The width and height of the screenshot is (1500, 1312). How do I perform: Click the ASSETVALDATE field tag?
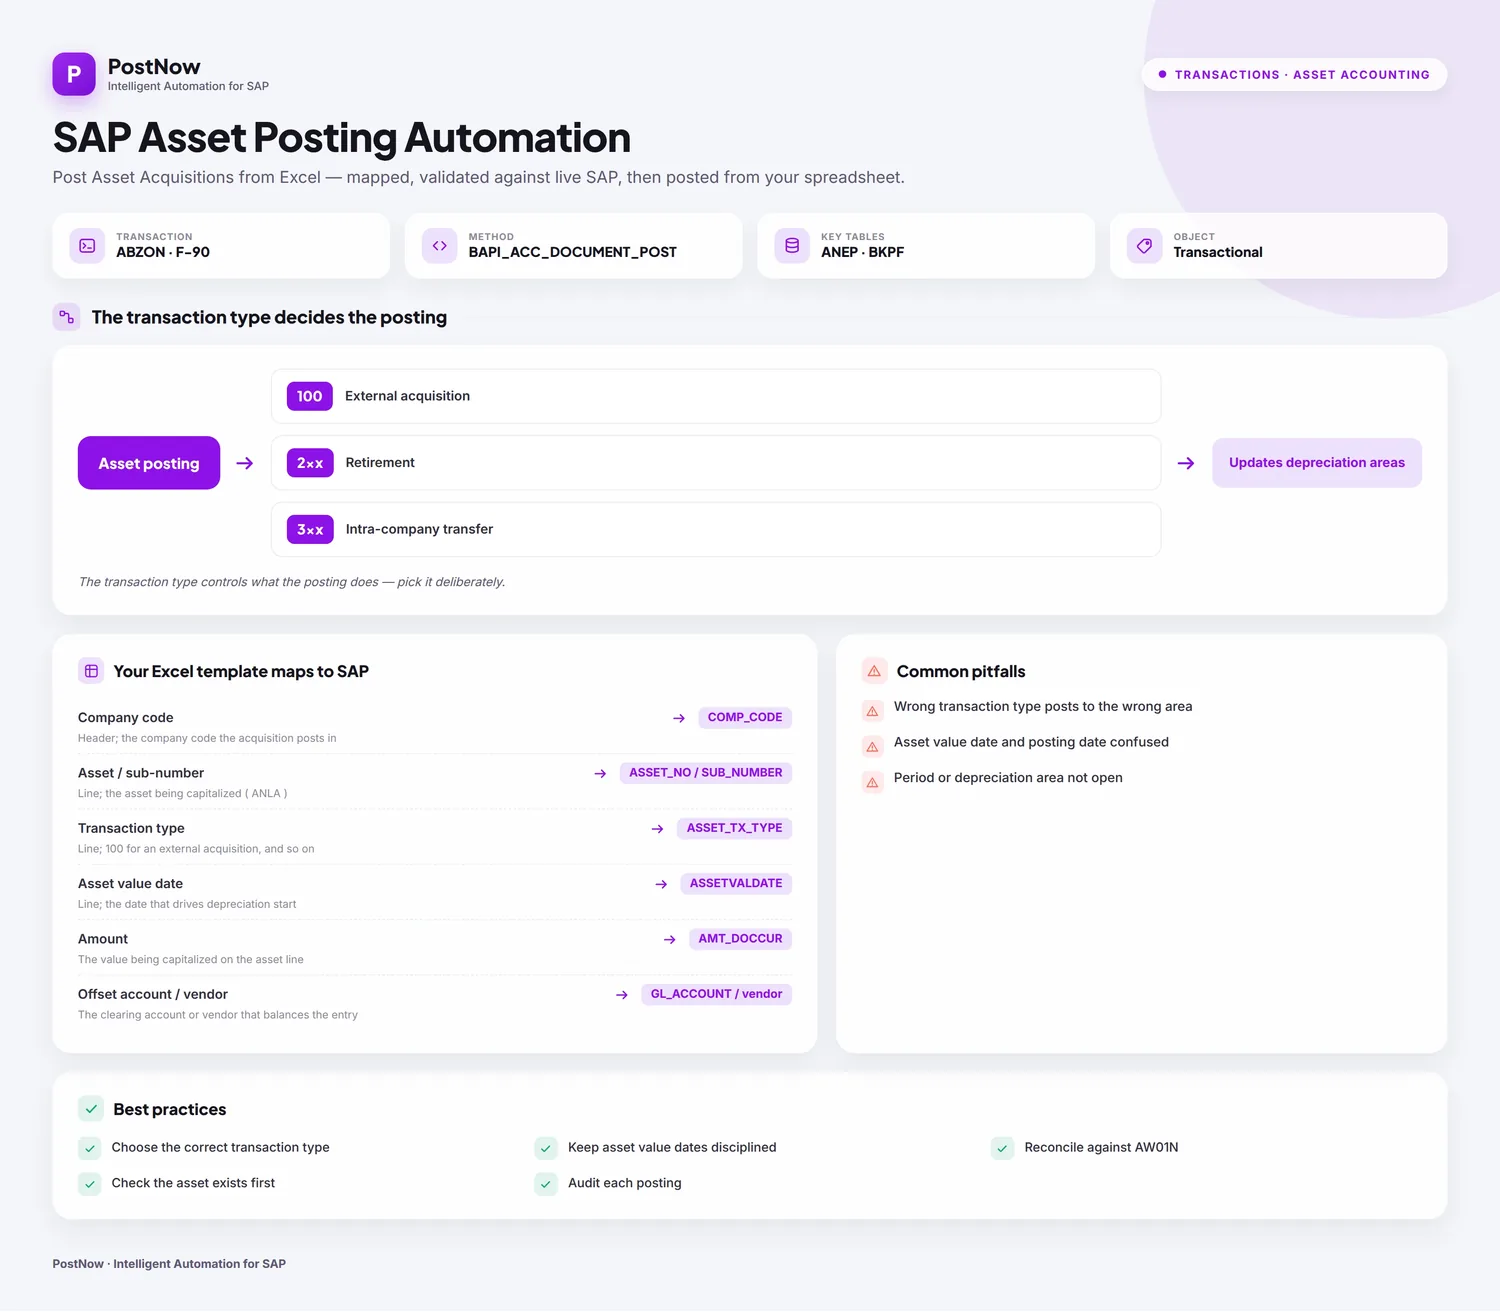coord(736,883)
